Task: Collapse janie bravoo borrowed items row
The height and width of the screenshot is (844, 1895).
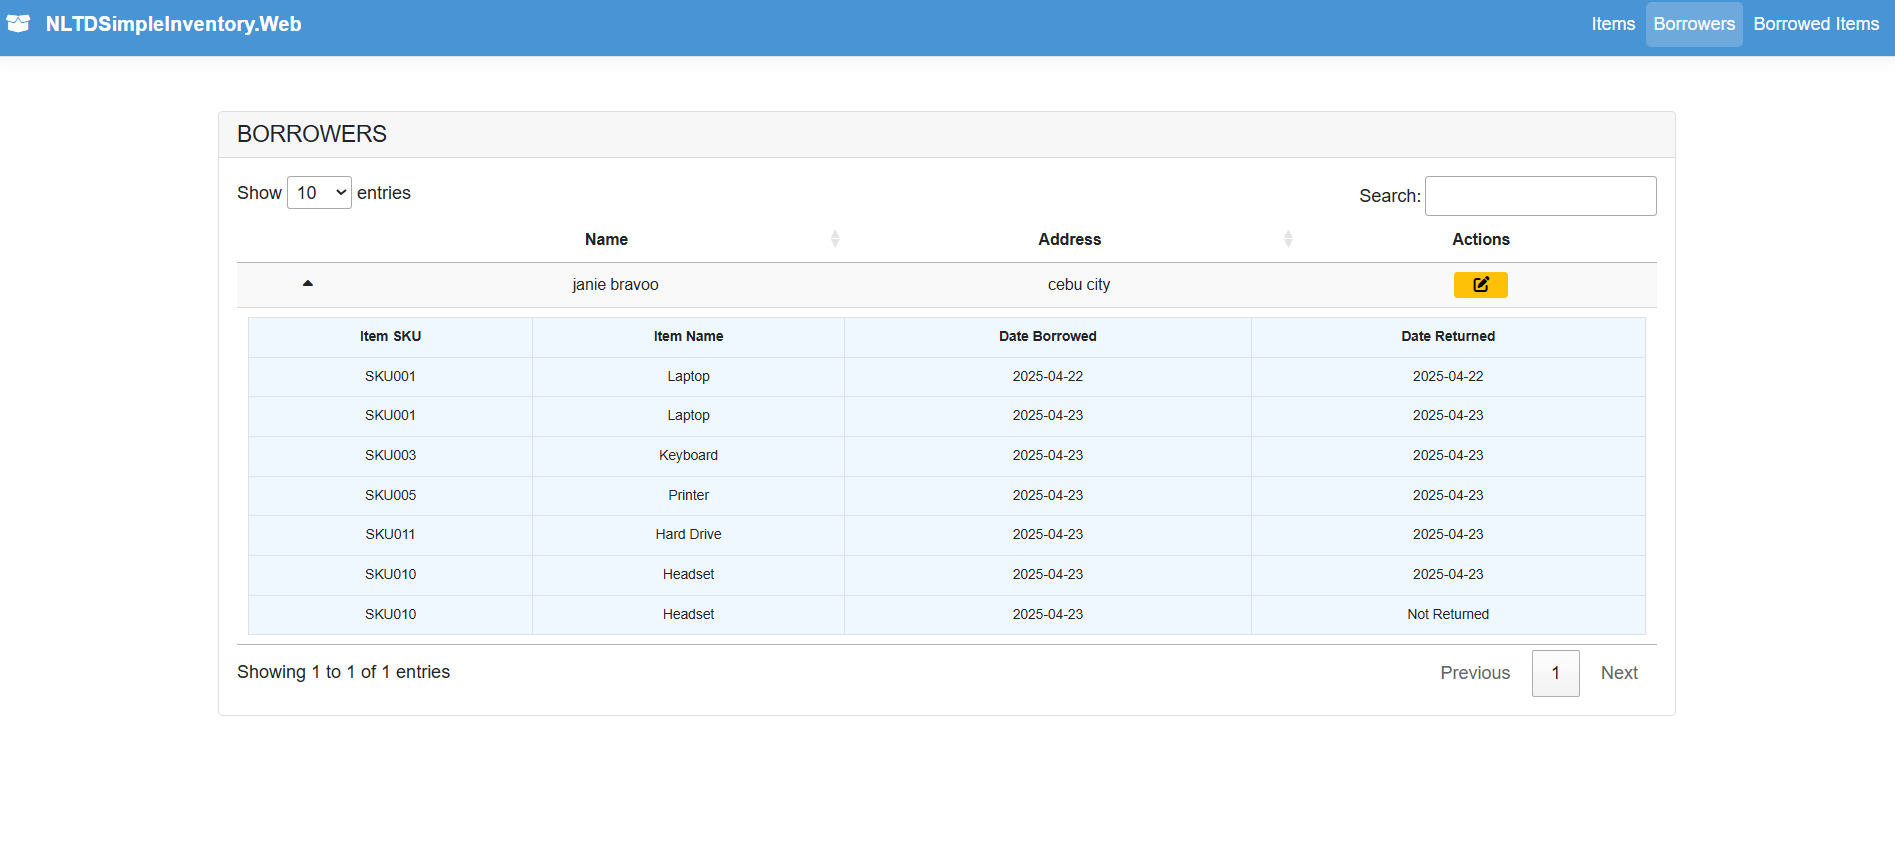Action: click(x=308, y=284)
